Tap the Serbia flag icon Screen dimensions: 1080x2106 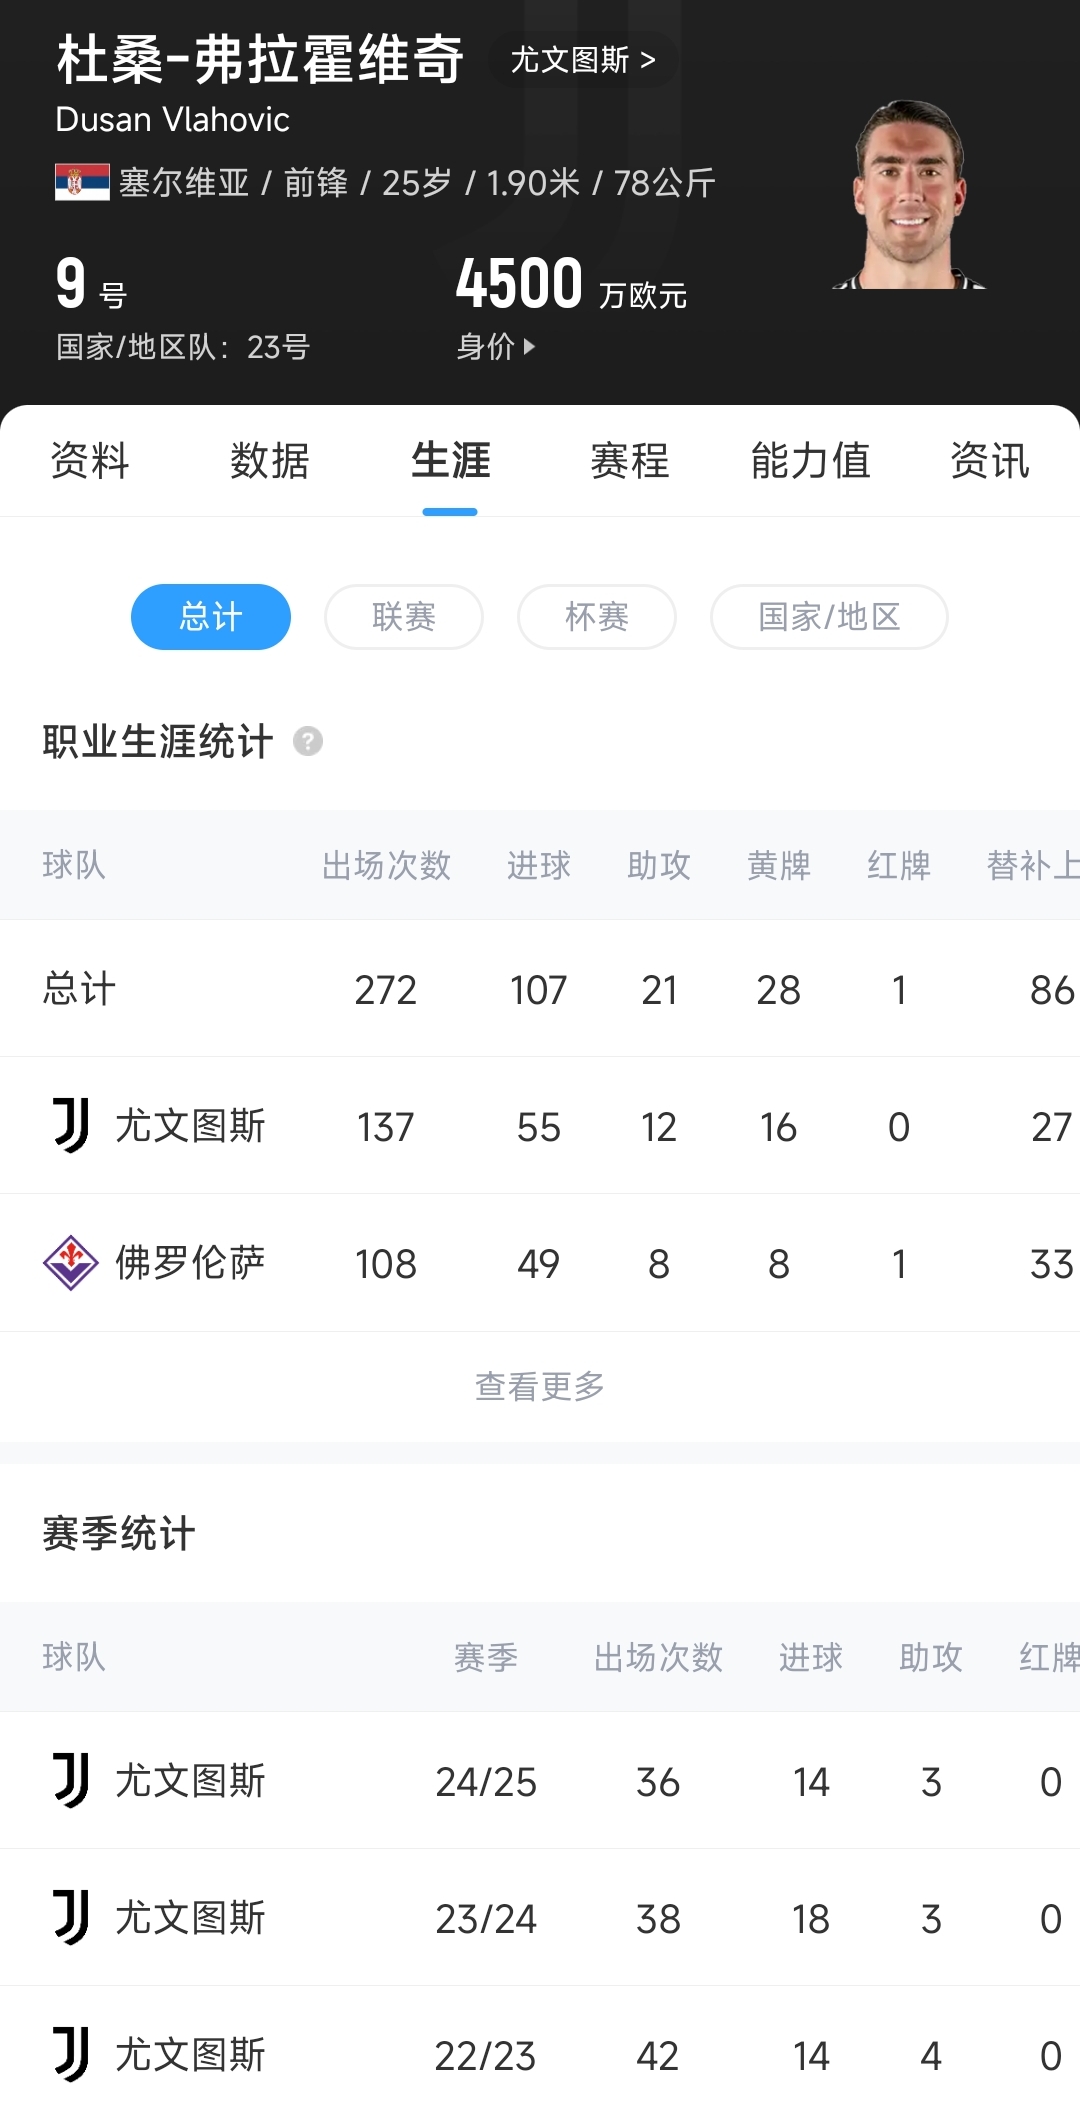(x=82, y=183)
